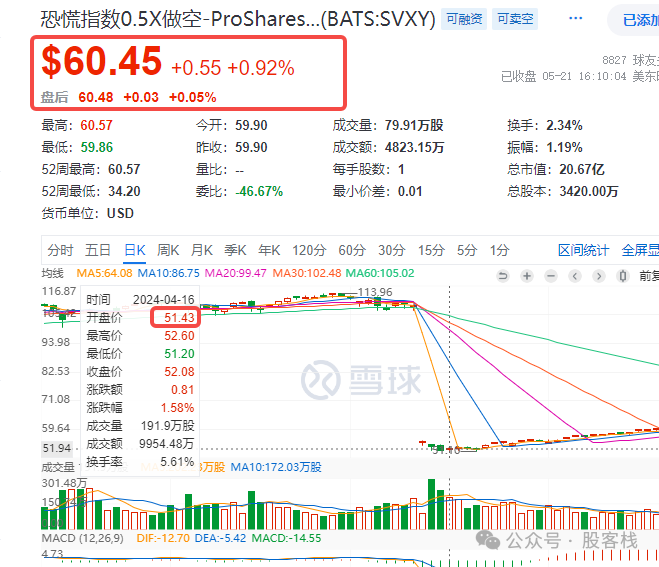The image size is (659, 567).
Task: Select the 日K daily candlestick tab
Action: coord(134,250)
